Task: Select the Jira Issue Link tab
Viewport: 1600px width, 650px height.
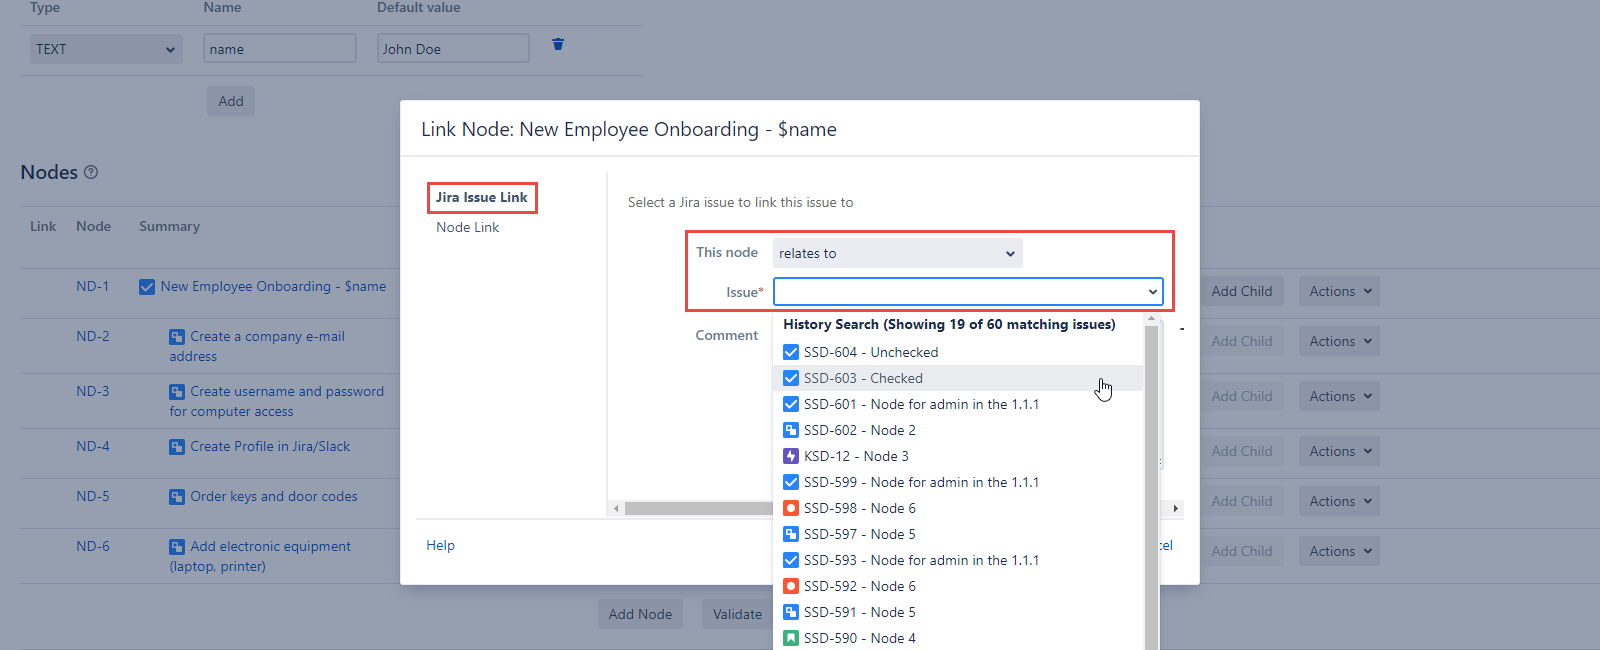Action: (x=481, y=197)
